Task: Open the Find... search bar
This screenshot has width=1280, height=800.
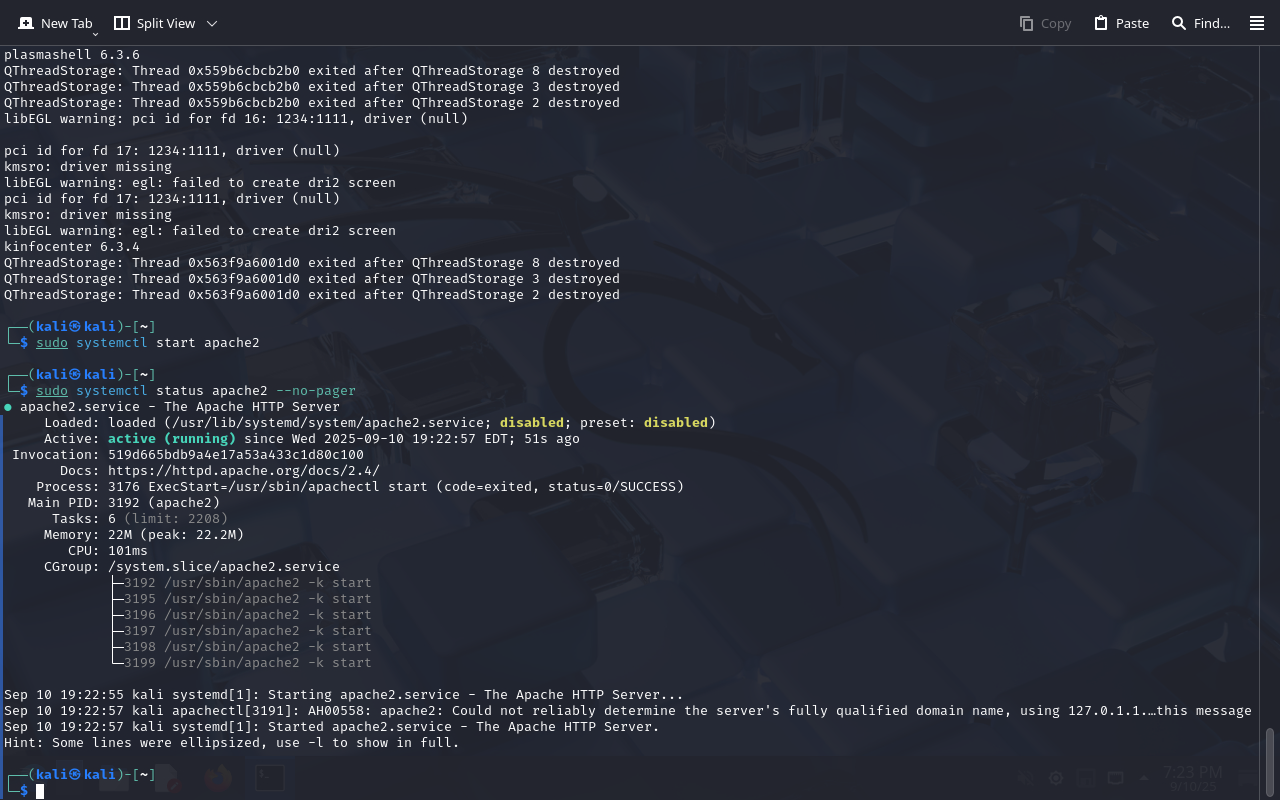Action: (1200, 23)
